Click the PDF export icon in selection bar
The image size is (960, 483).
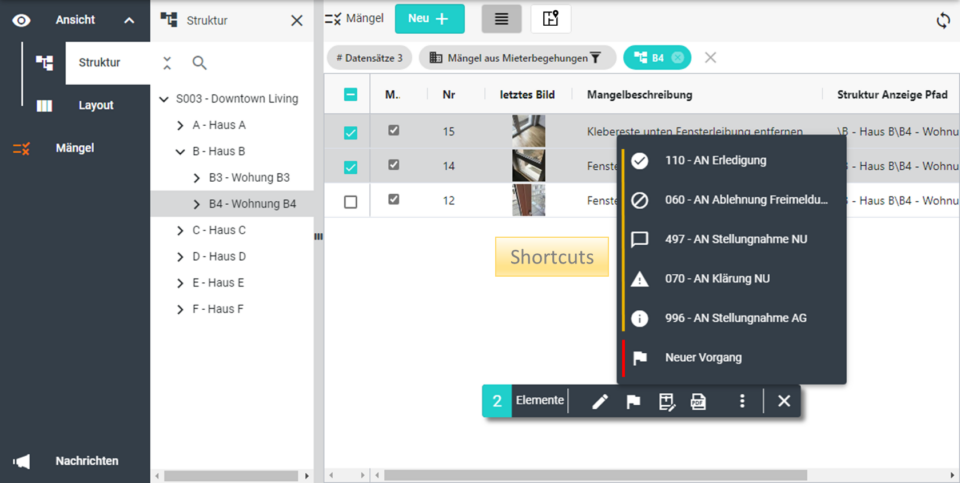pos(698,401)
